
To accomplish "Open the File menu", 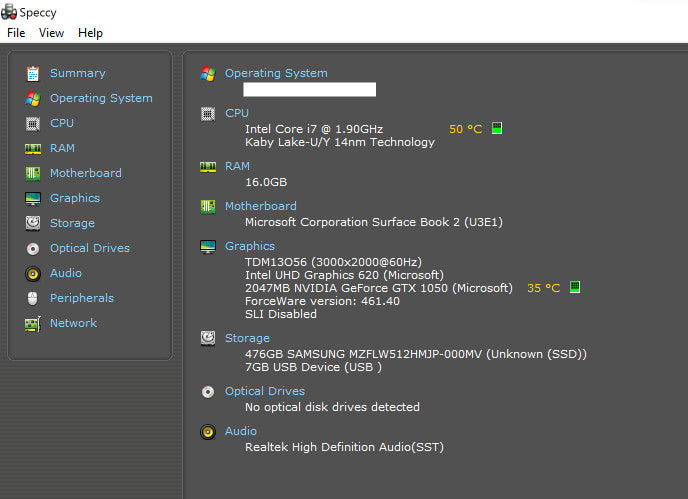I will (16, 33).
